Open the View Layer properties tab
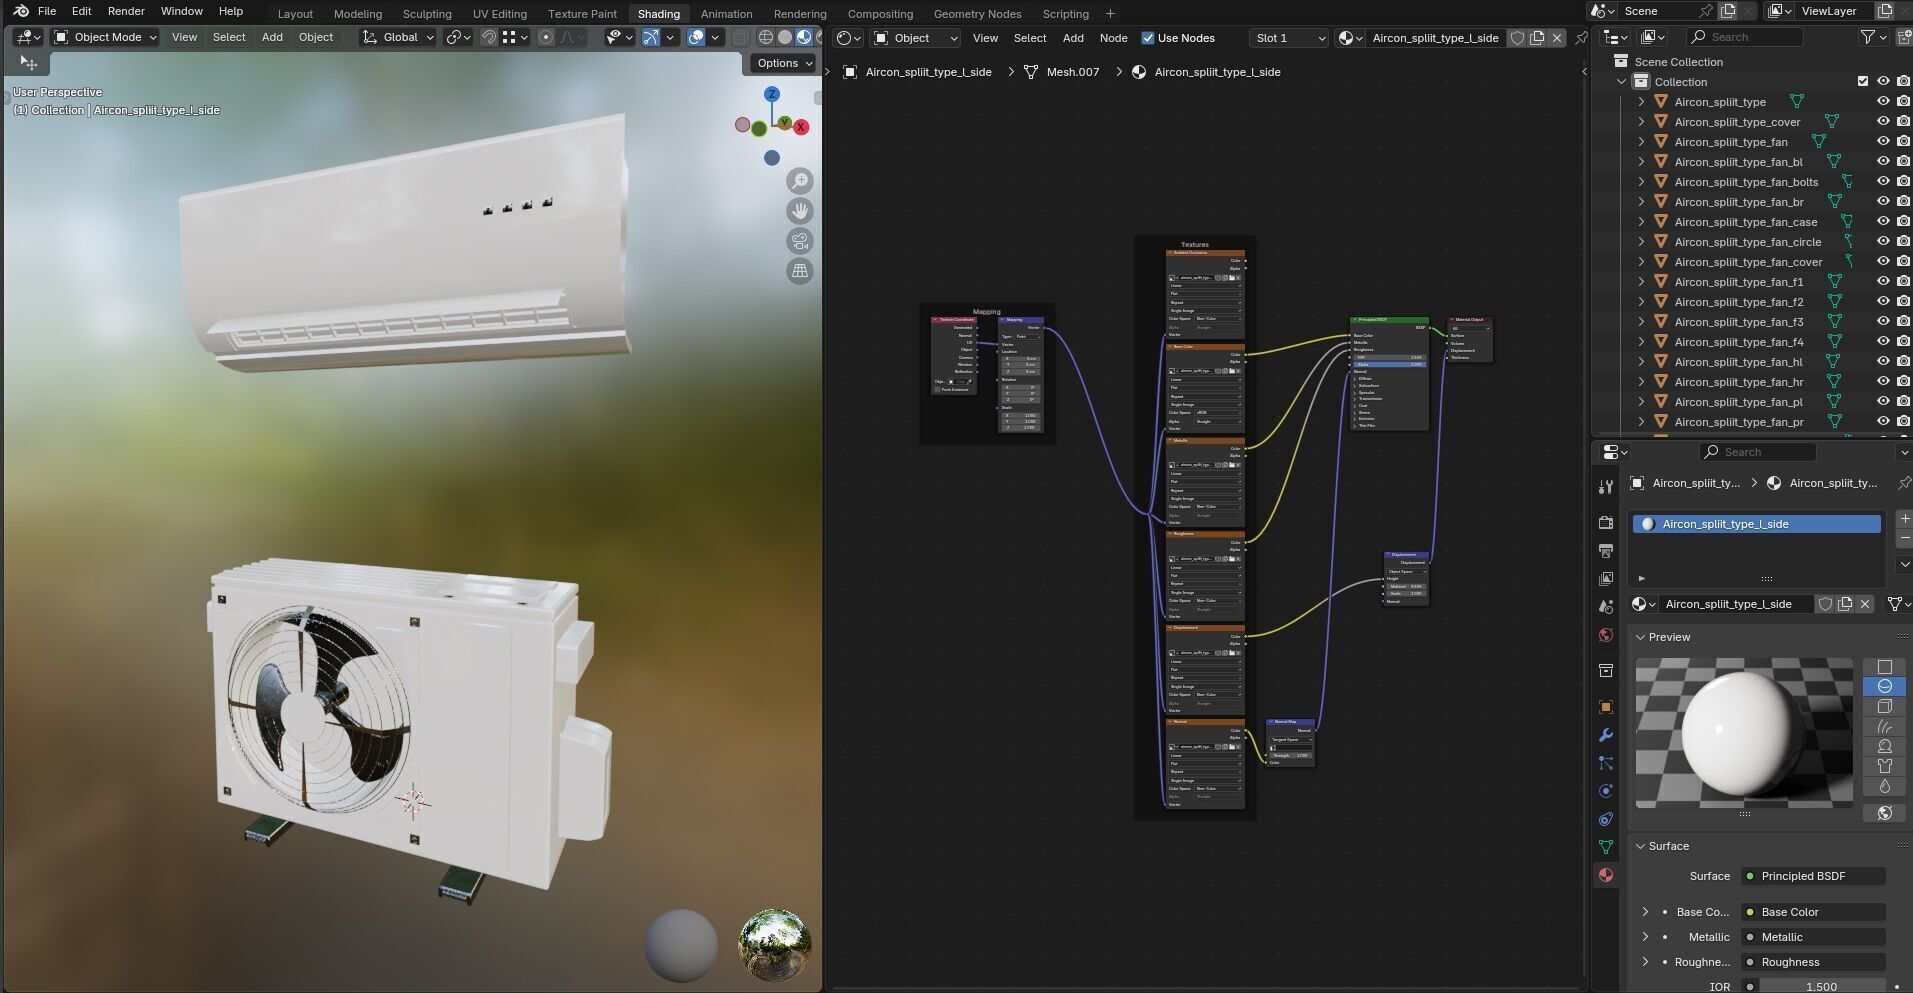Screen dimensions: 1913x993 [1606, 579]
